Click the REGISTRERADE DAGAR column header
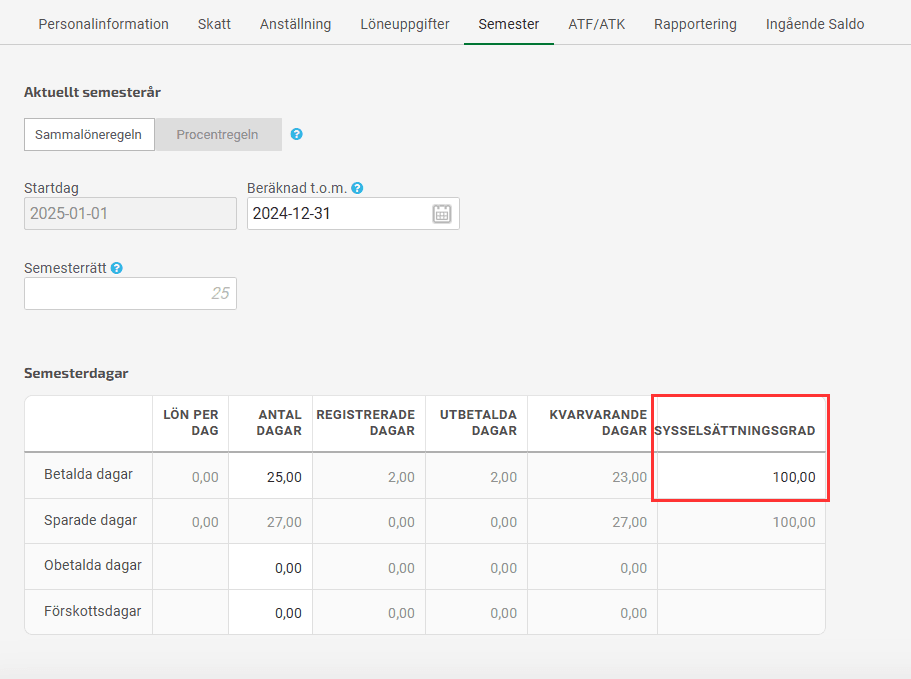The height and width of the screenshot is (679, 911). [365, 422]
